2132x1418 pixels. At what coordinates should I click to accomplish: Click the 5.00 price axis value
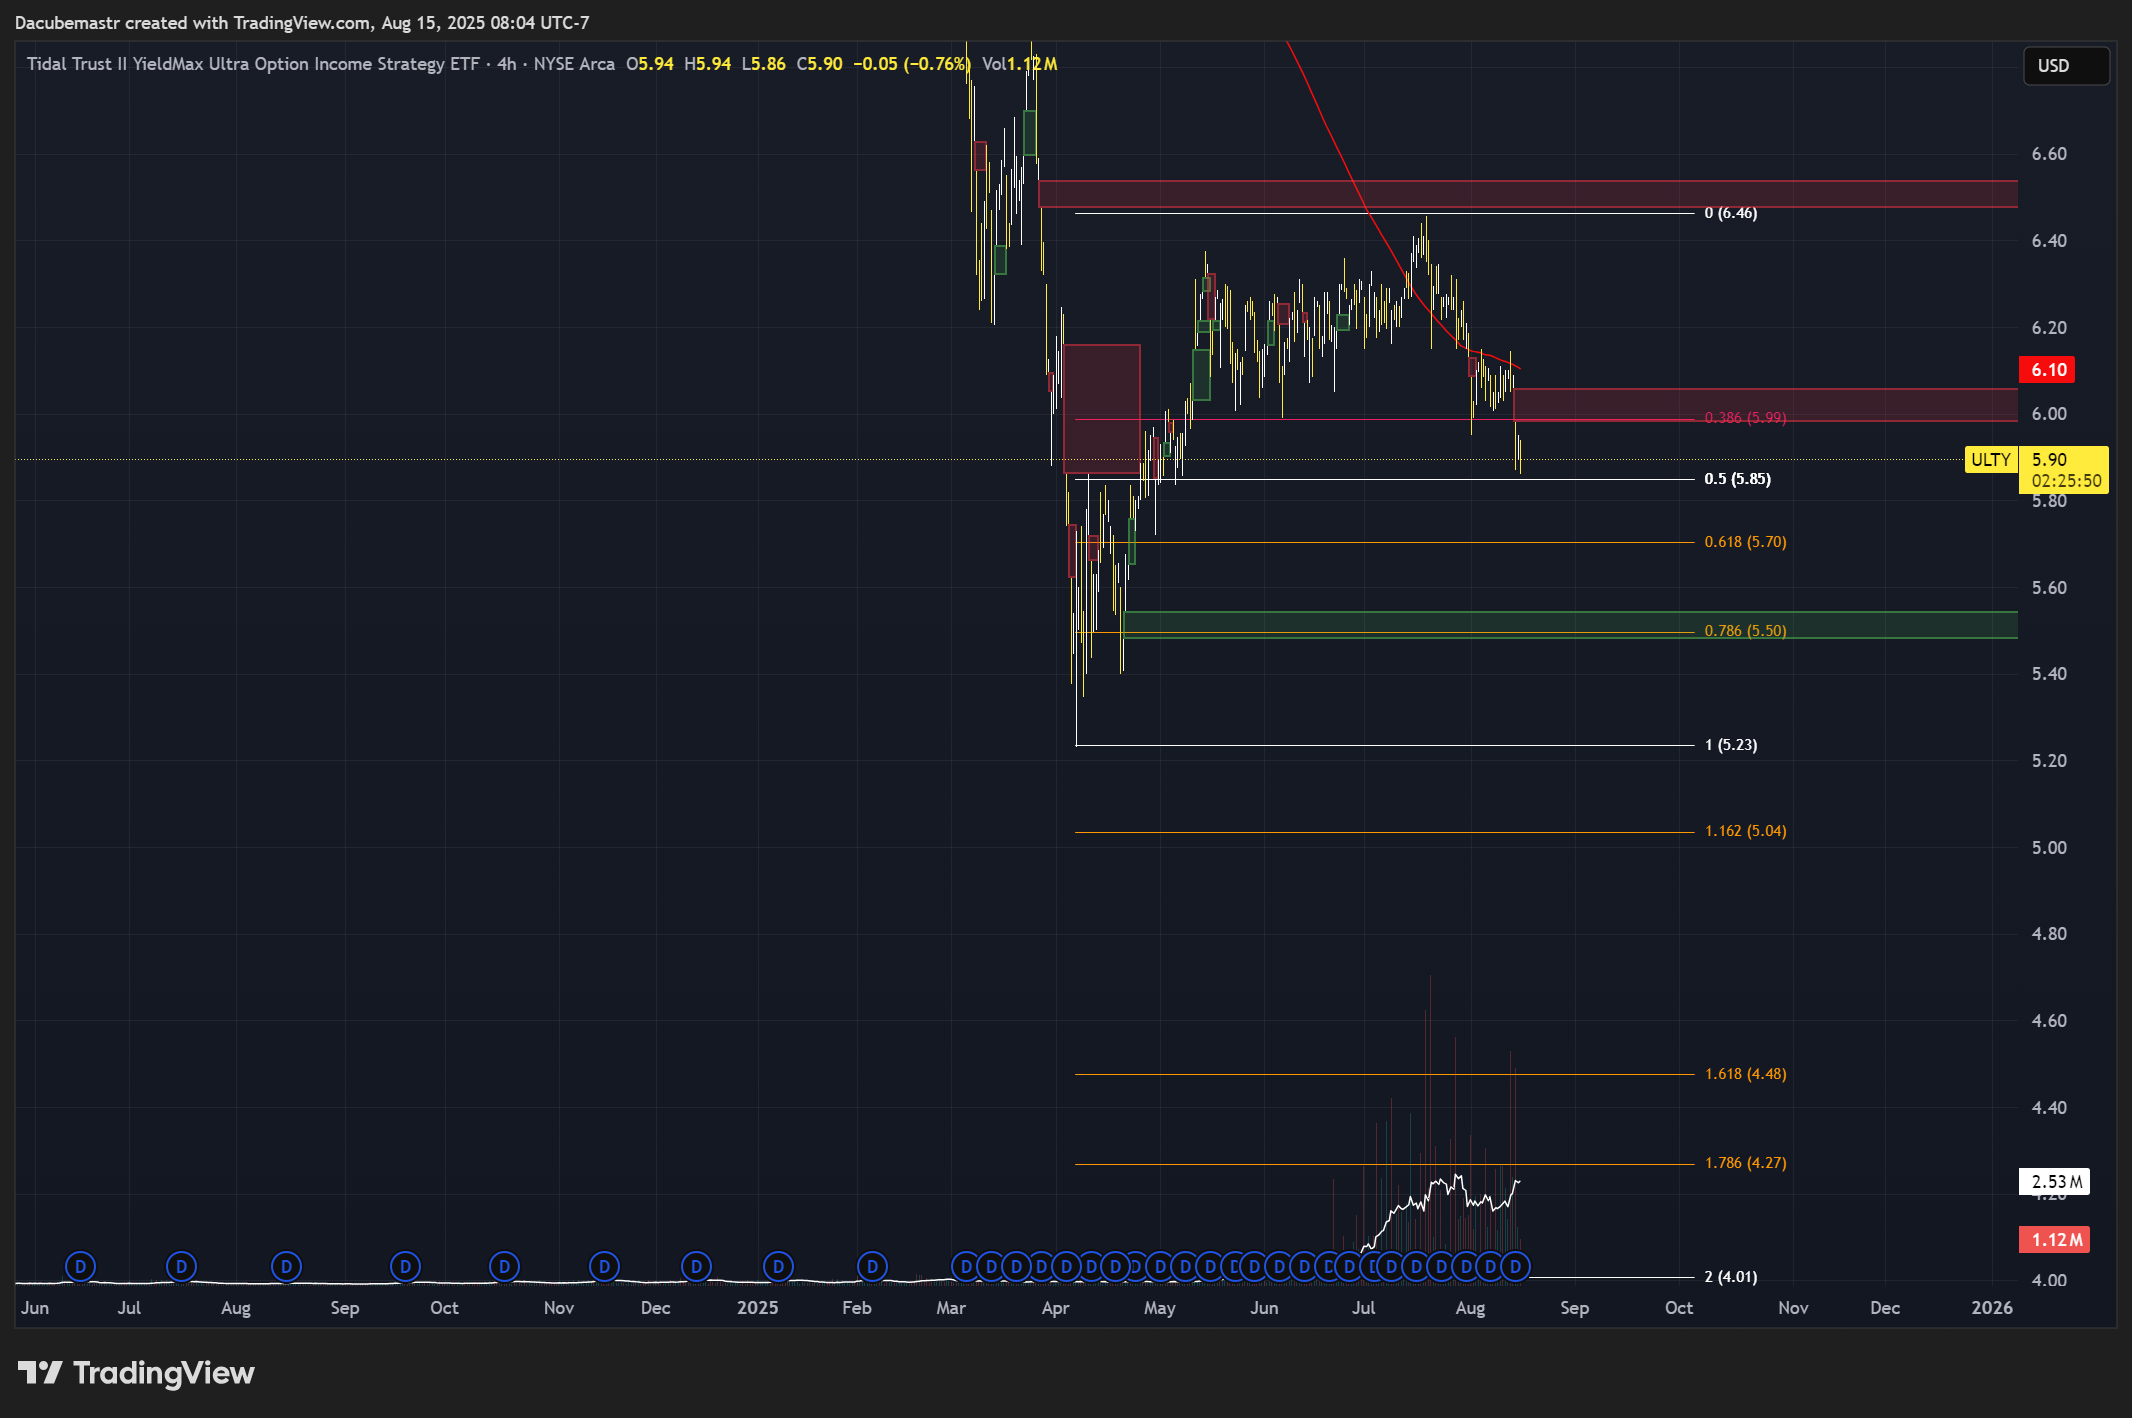click(2049, 848)
